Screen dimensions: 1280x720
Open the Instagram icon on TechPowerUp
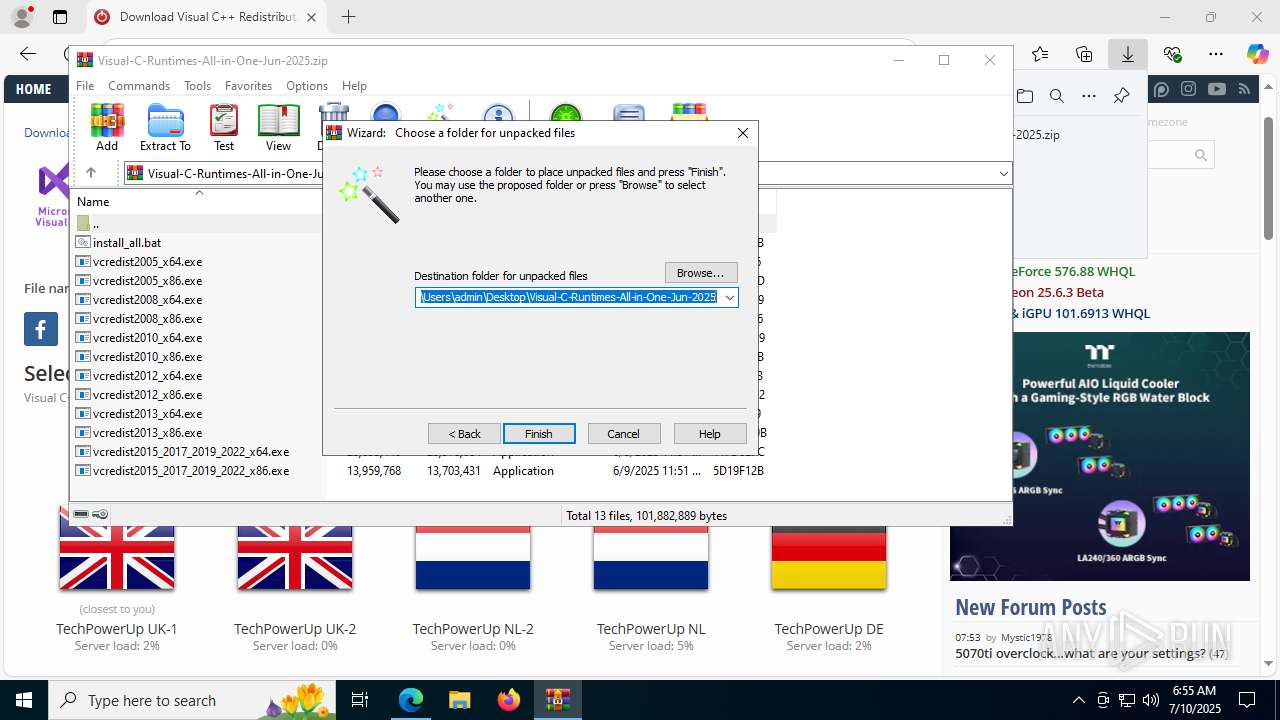click(x=1188, y=89)
